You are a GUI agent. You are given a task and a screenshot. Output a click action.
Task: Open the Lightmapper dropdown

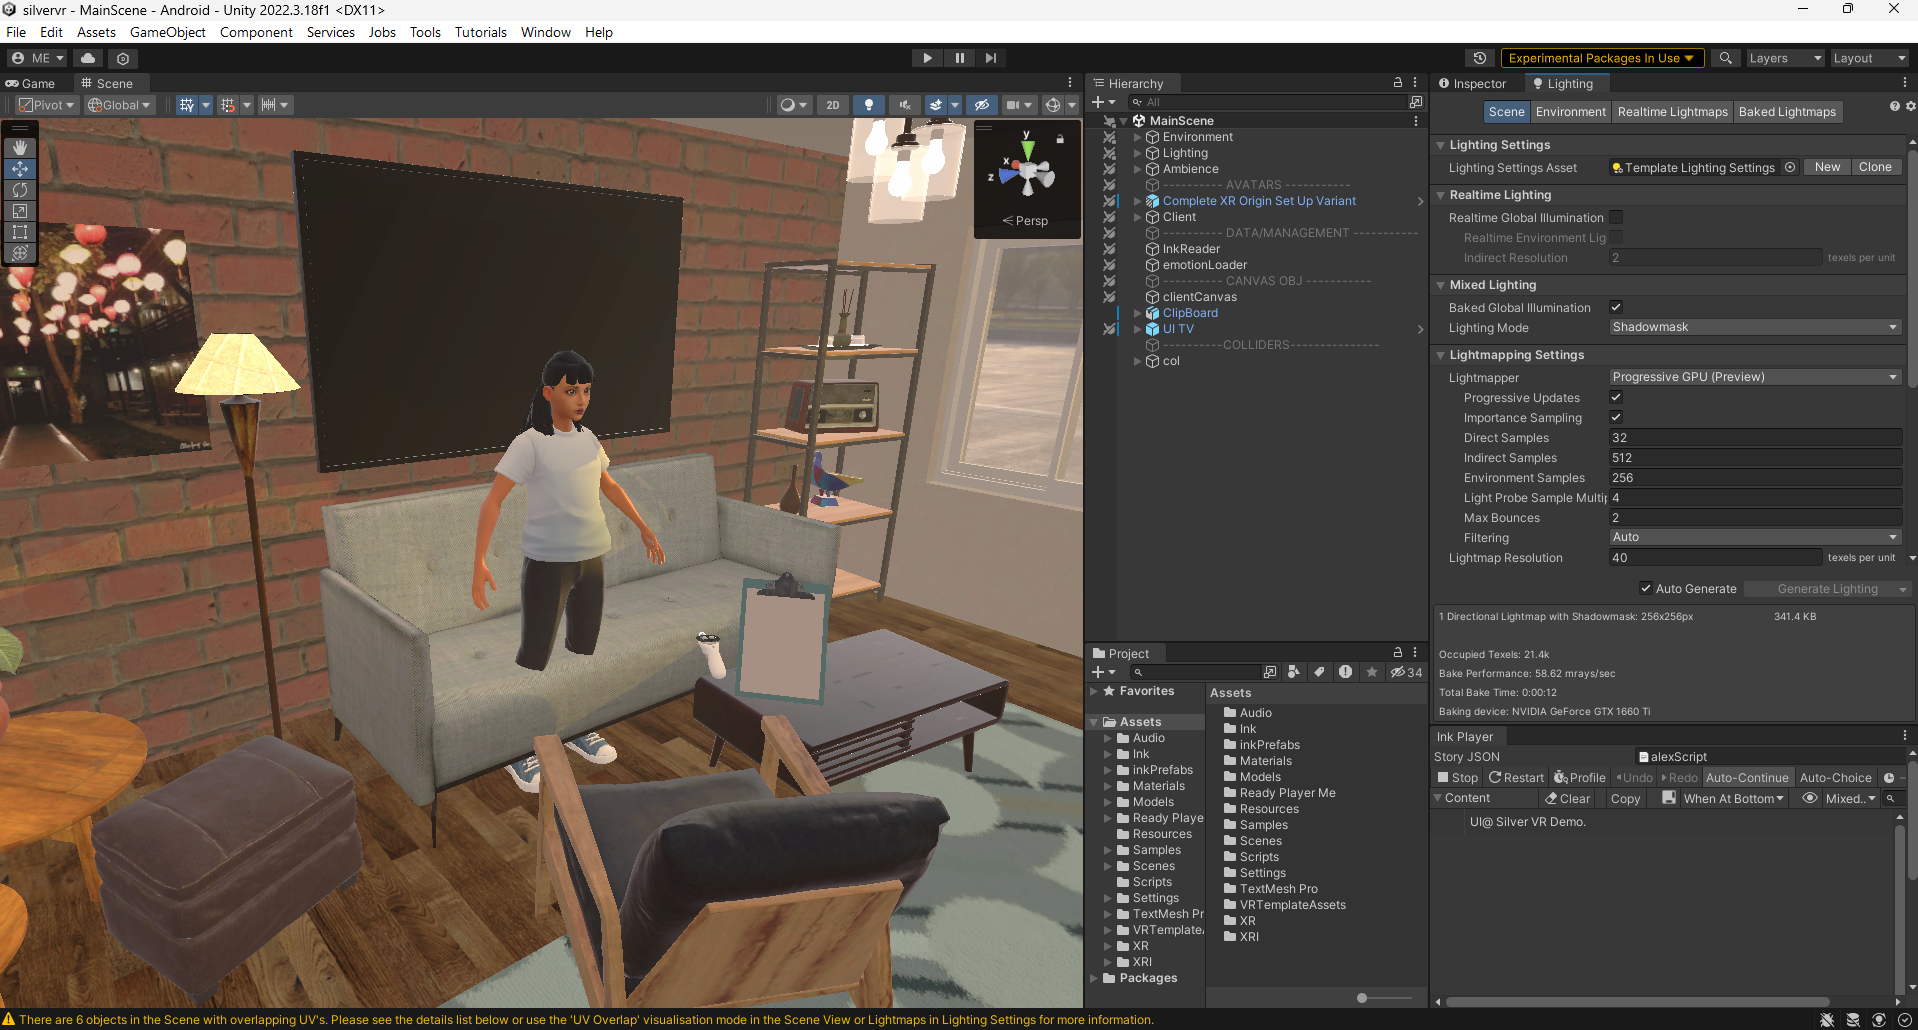(1754, 378)
